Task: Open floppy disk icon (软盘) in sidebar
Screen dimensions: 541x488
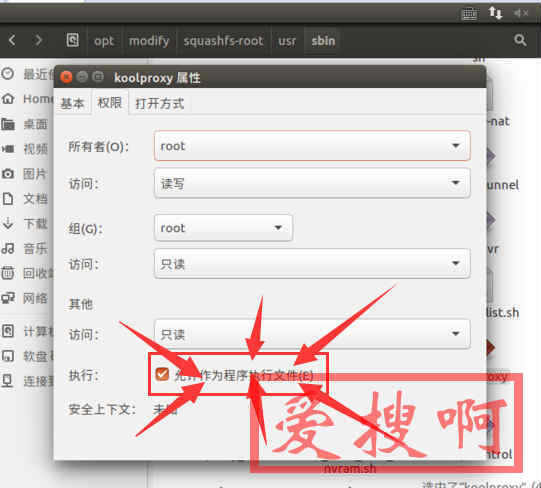Action: (8, 356)
